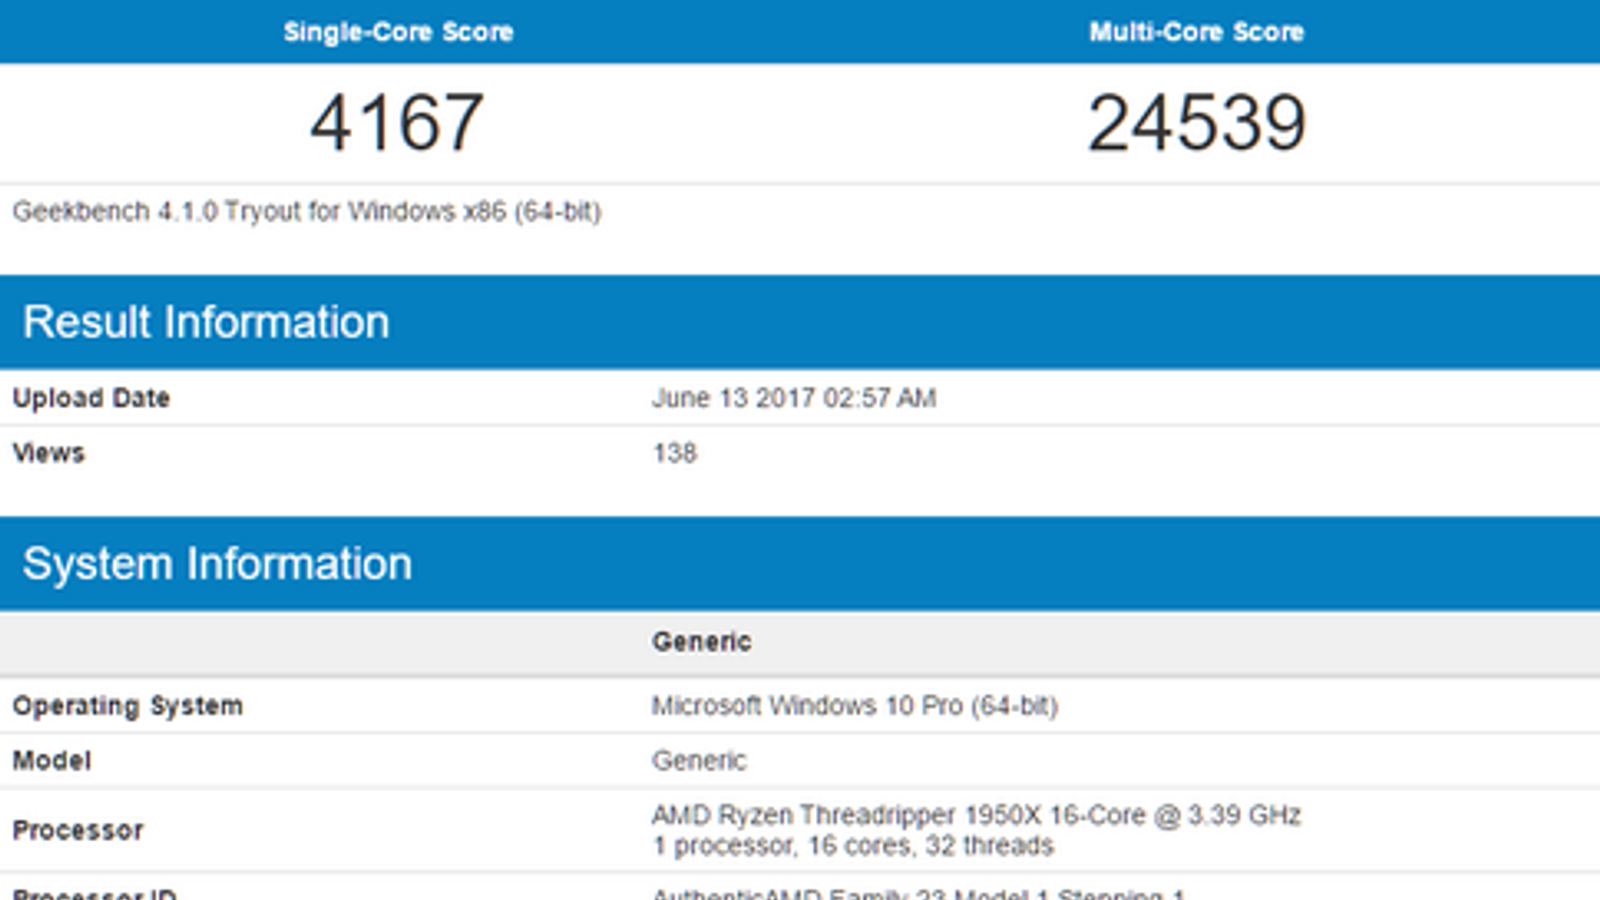
Task: Click the Views row label
Action: (48, 453)
